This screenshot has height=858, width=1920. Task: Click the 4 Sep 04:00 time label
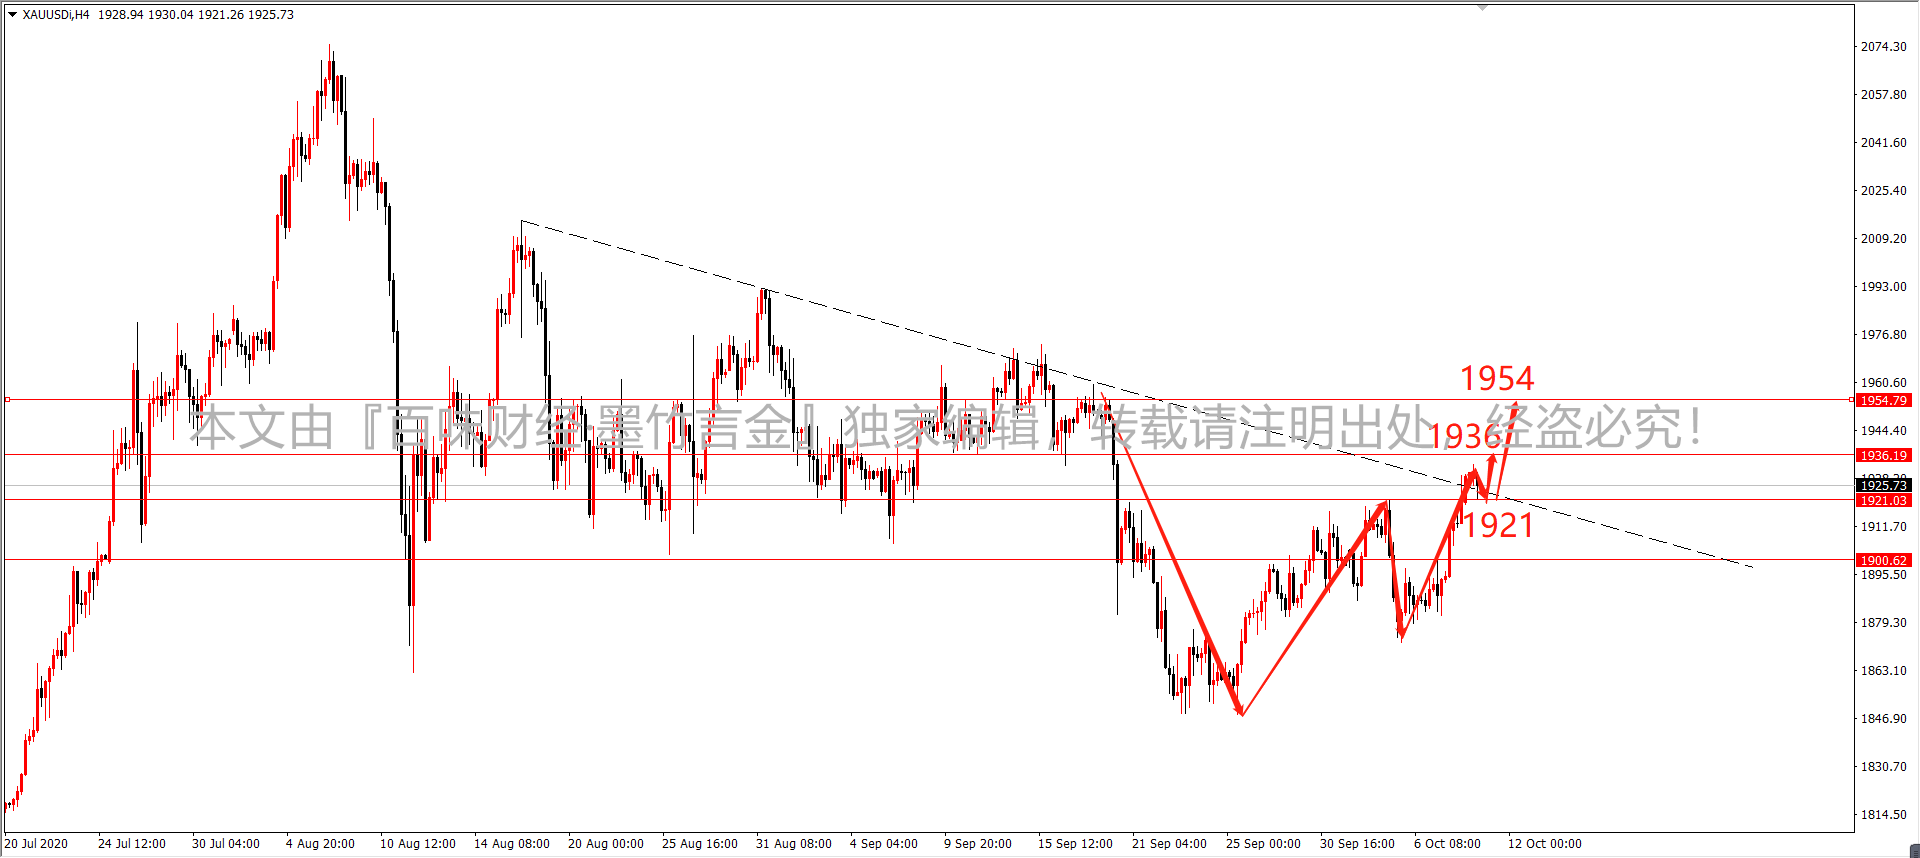click(884, 844)
